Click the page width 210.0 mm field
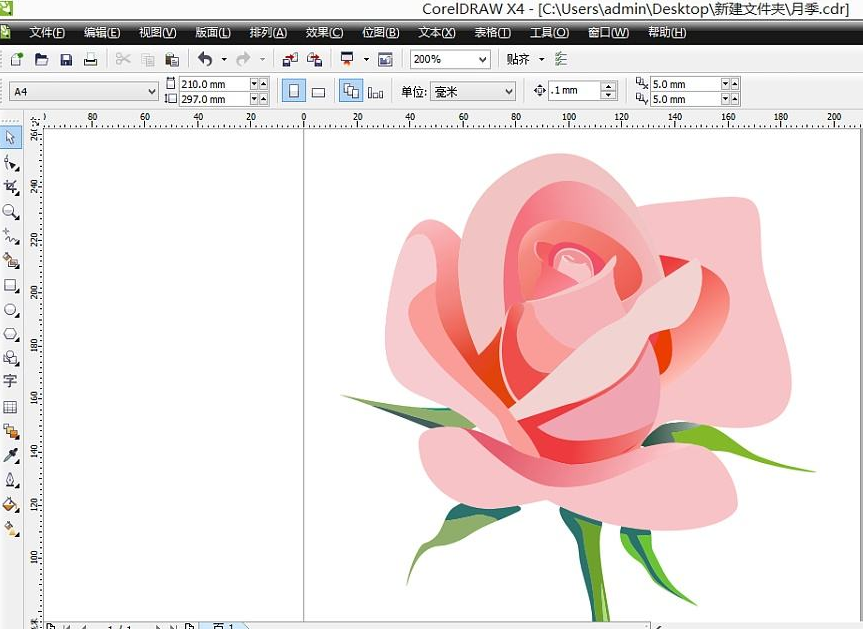This screenshot has width=863, height=629. [x=212, y=85]
